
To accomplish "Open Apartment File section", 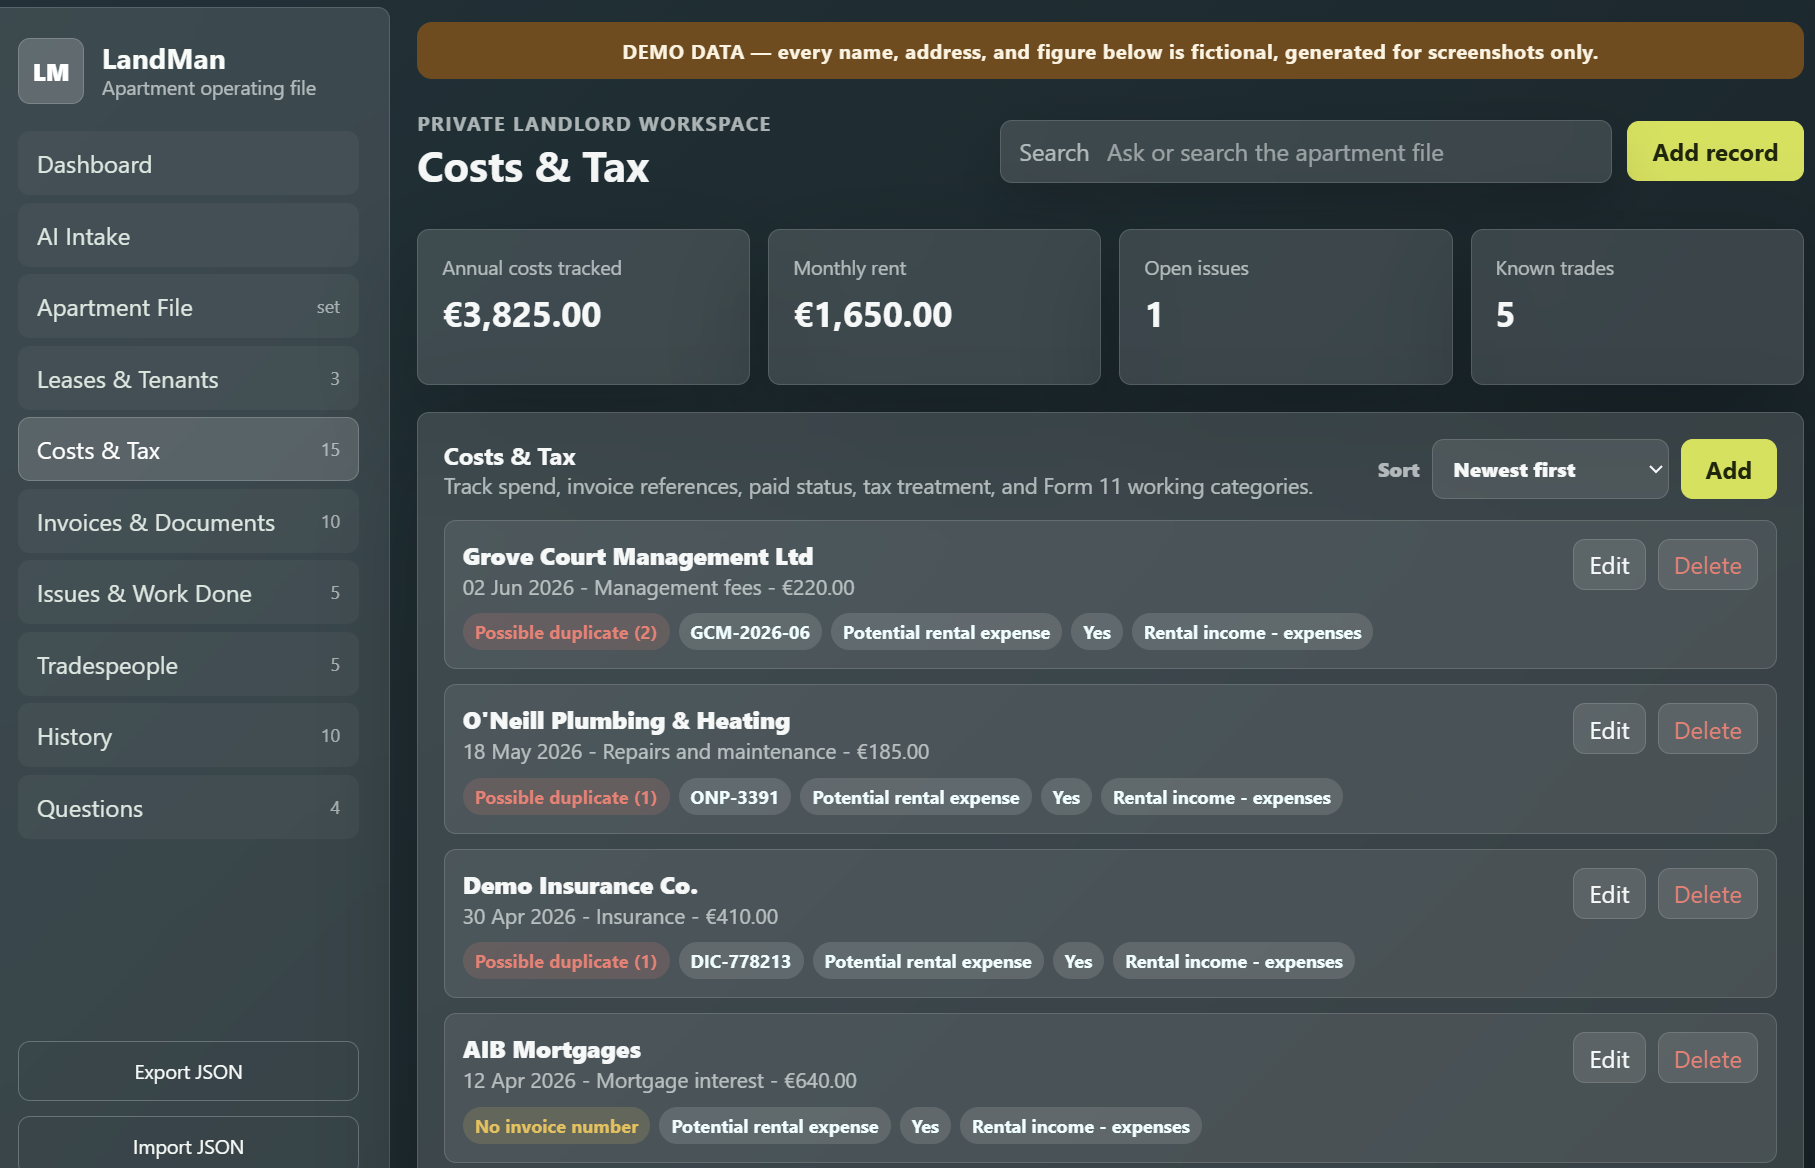I will click(188, 307).
